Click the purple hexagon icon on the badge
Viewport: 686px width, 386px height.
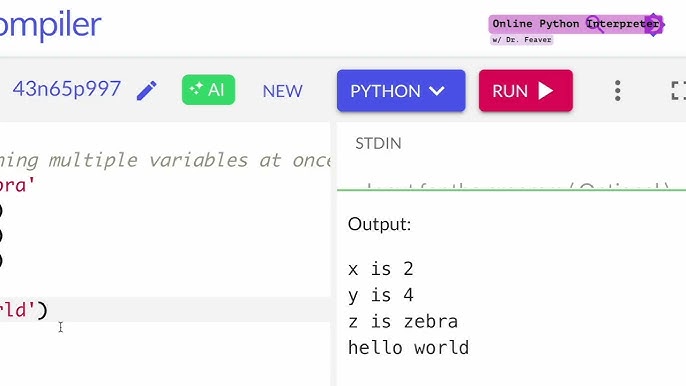(x=654, y=25)
